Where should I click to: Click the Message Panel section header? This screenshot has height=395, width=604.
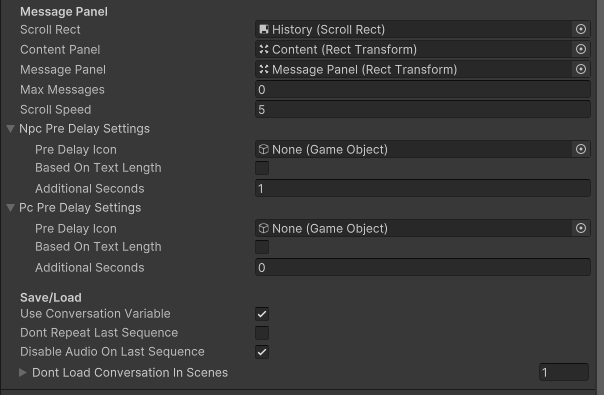[x=64, y=12]
